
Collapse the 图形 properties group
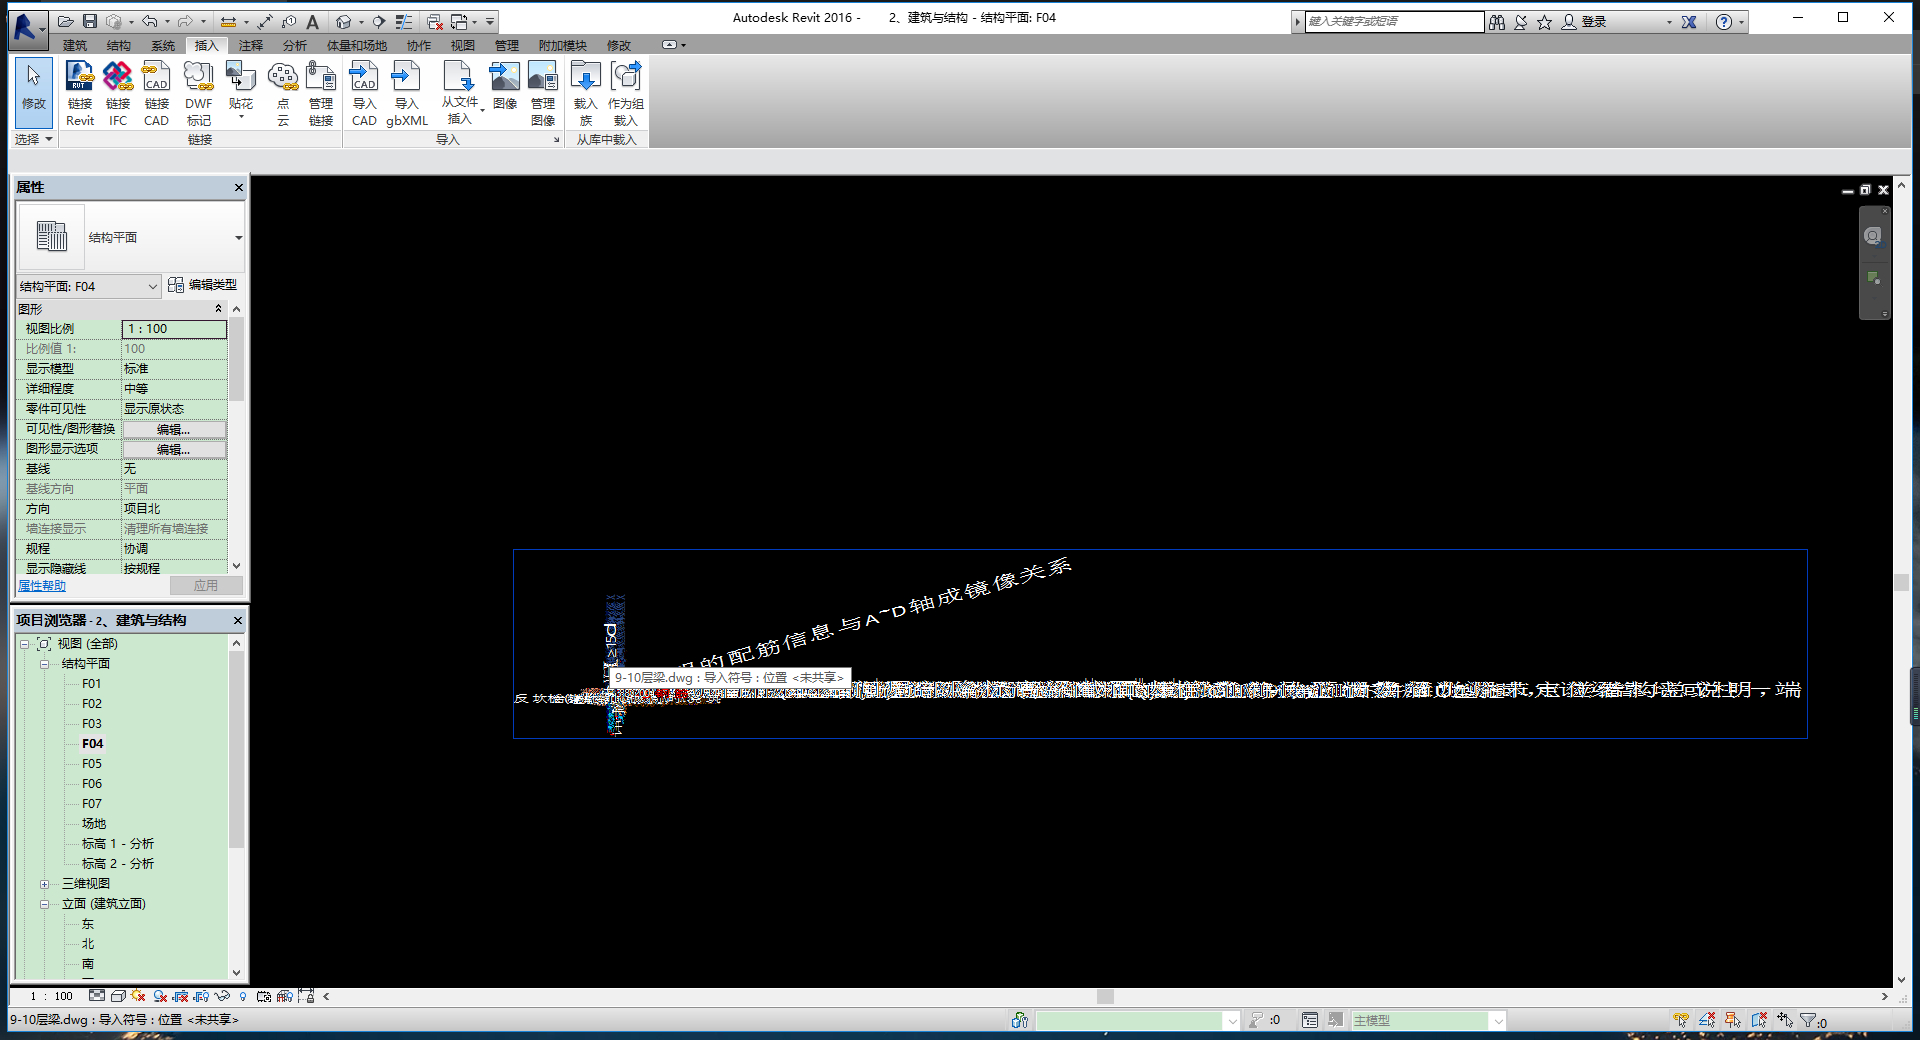coord(218,309)
